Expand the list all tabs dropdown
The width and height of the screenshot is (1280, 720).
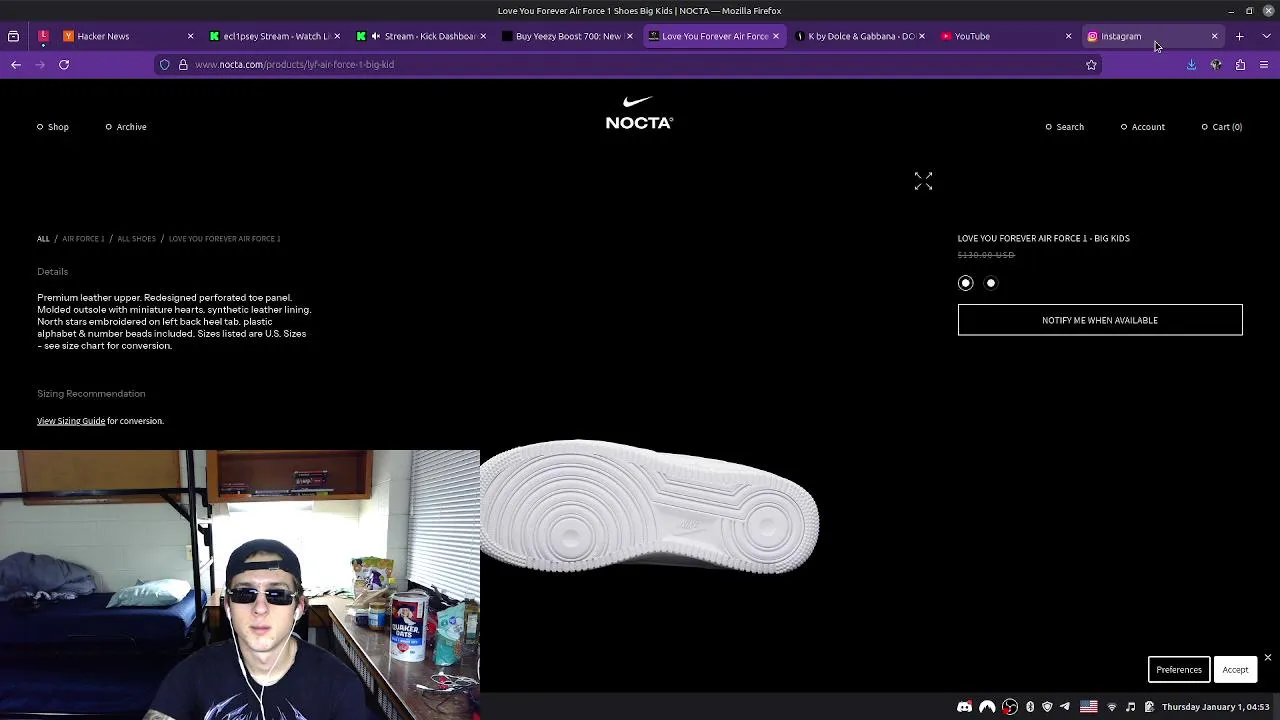pos(1266,36)
